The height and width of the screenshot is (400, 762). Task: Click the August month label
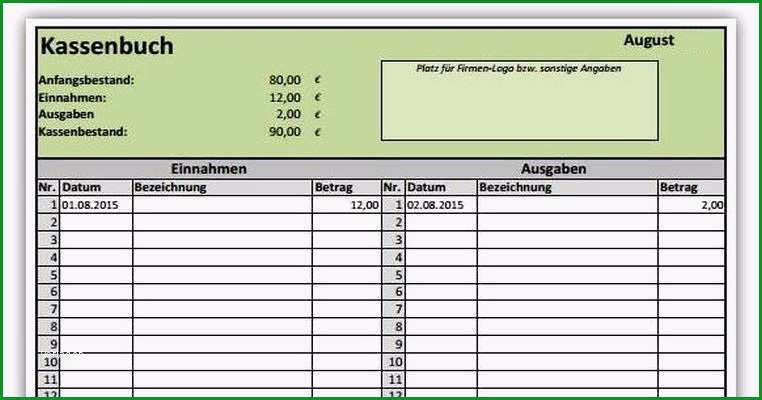(x=649, y=40)
